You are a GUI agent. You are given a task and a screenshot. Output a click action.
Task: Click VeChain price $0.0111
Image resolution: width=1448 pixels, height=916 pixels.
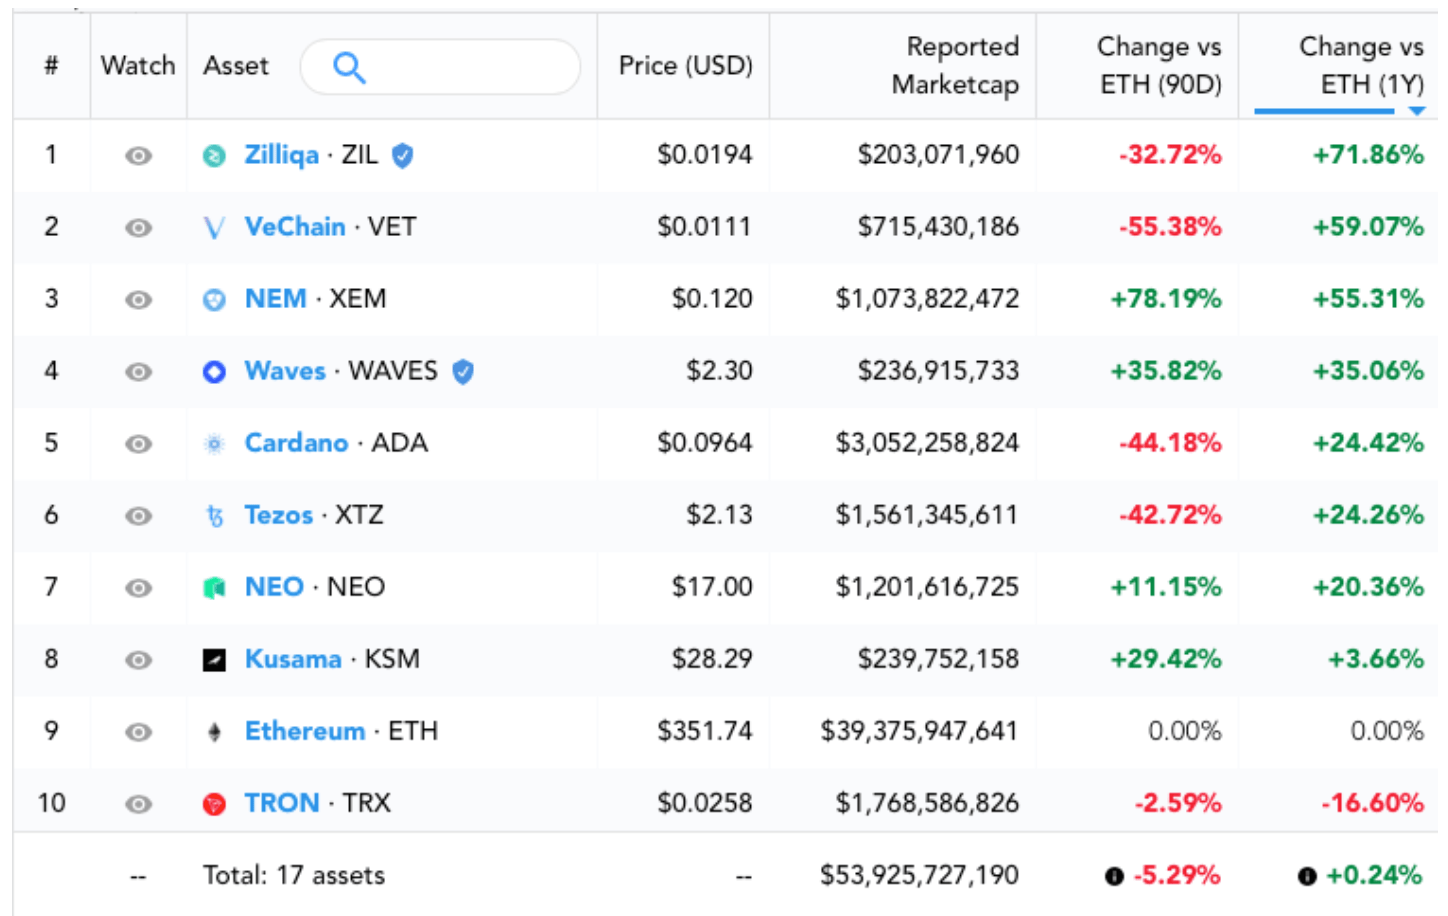pyautogui.click(x=704, y=227)
